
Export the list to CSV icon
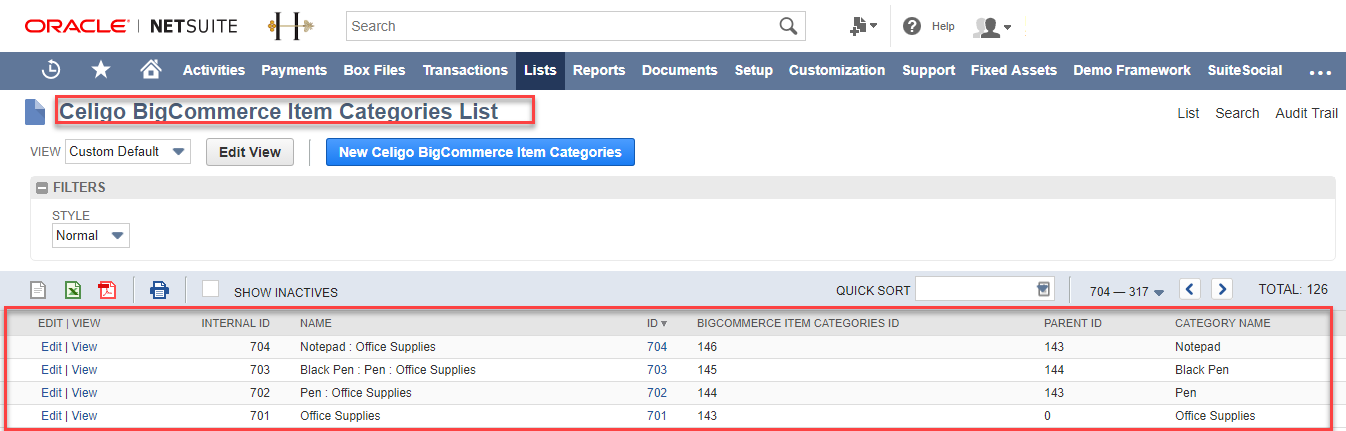(38, 290)
